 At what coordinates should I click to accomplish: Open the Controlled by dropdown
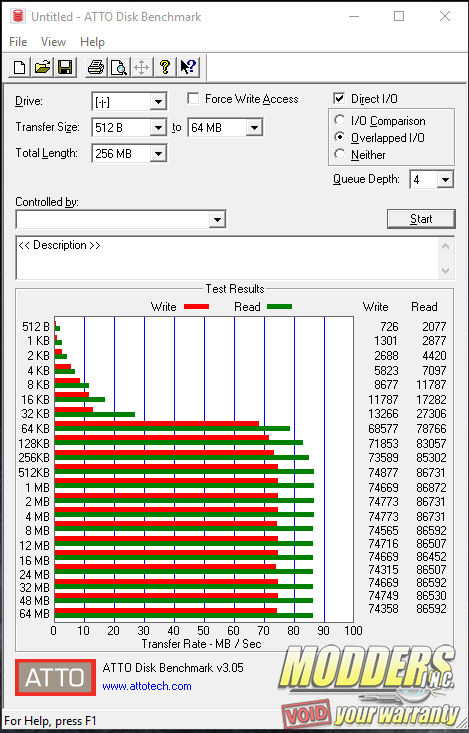(217, 219)
